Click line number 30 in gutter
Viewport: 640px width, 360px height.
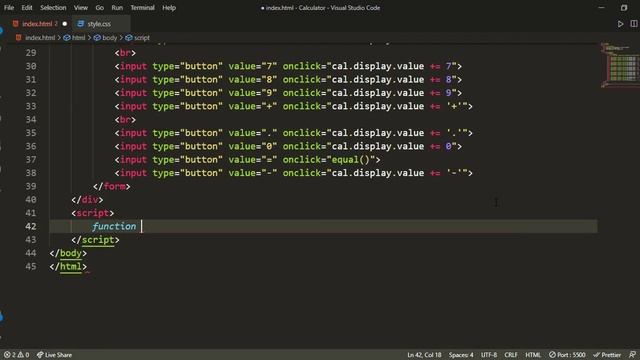(x=31, y=66)
